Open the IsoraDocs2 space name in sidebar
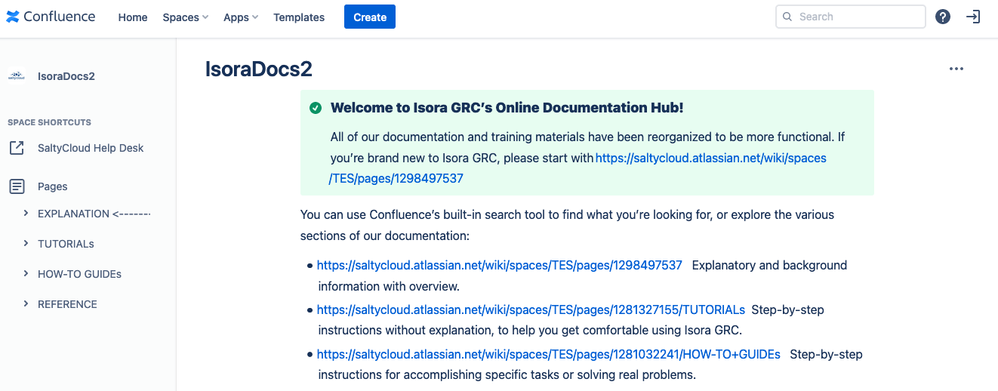 (x=66, y=76)
